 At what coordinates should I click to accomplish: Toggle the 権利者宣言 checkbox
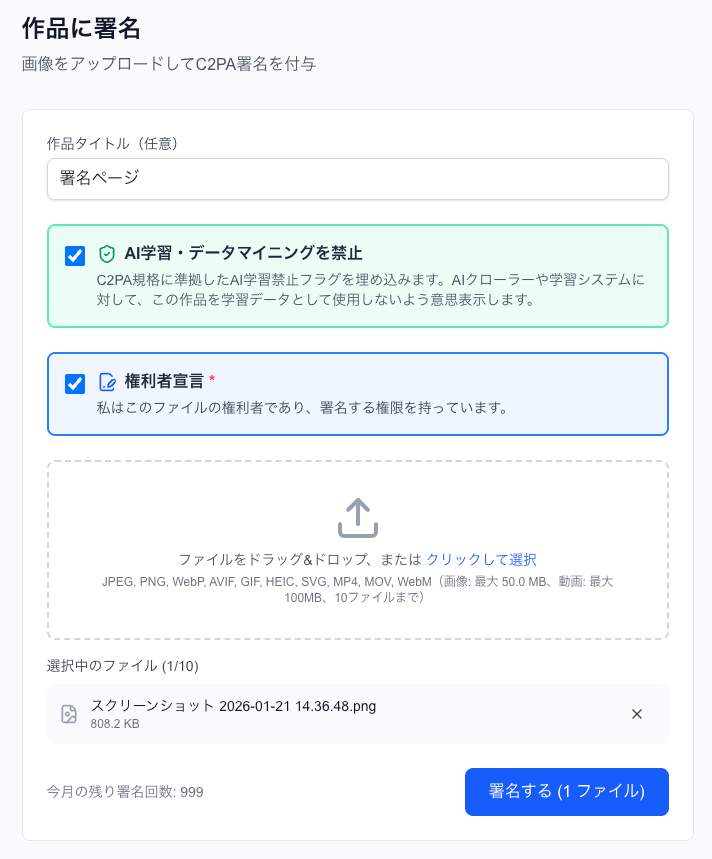75,384
